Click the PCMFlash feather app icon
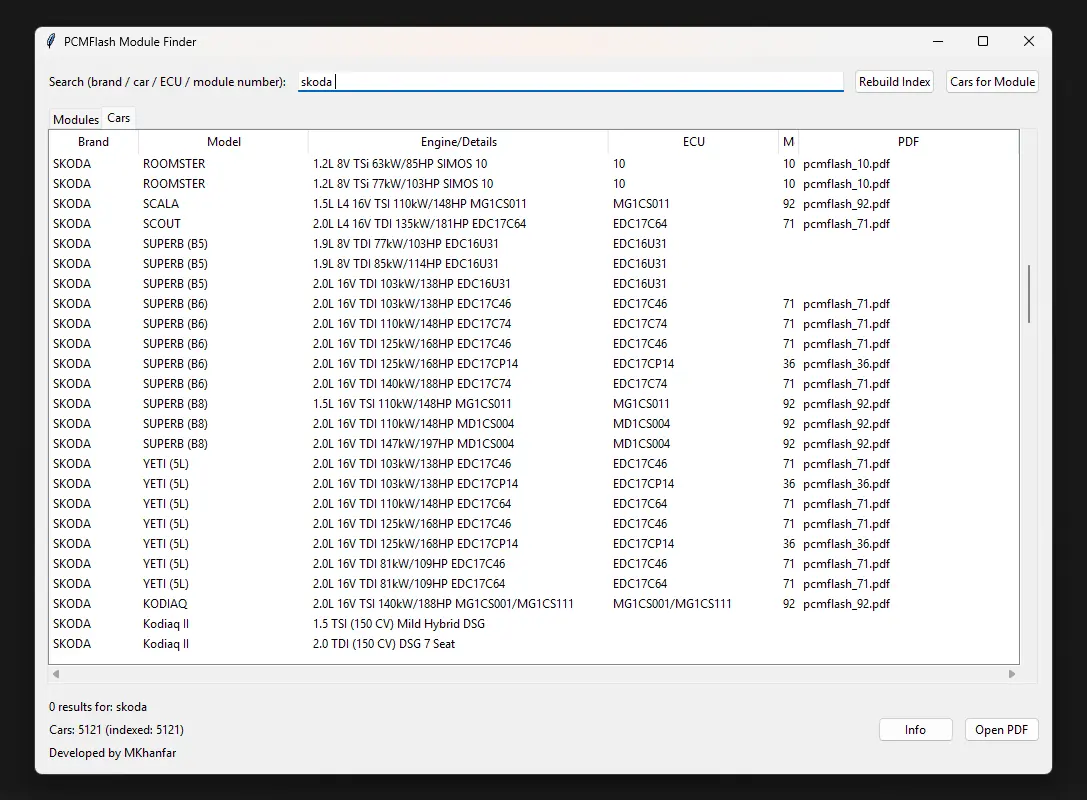This screenshot has width=1087, height=800. point(51,42)
